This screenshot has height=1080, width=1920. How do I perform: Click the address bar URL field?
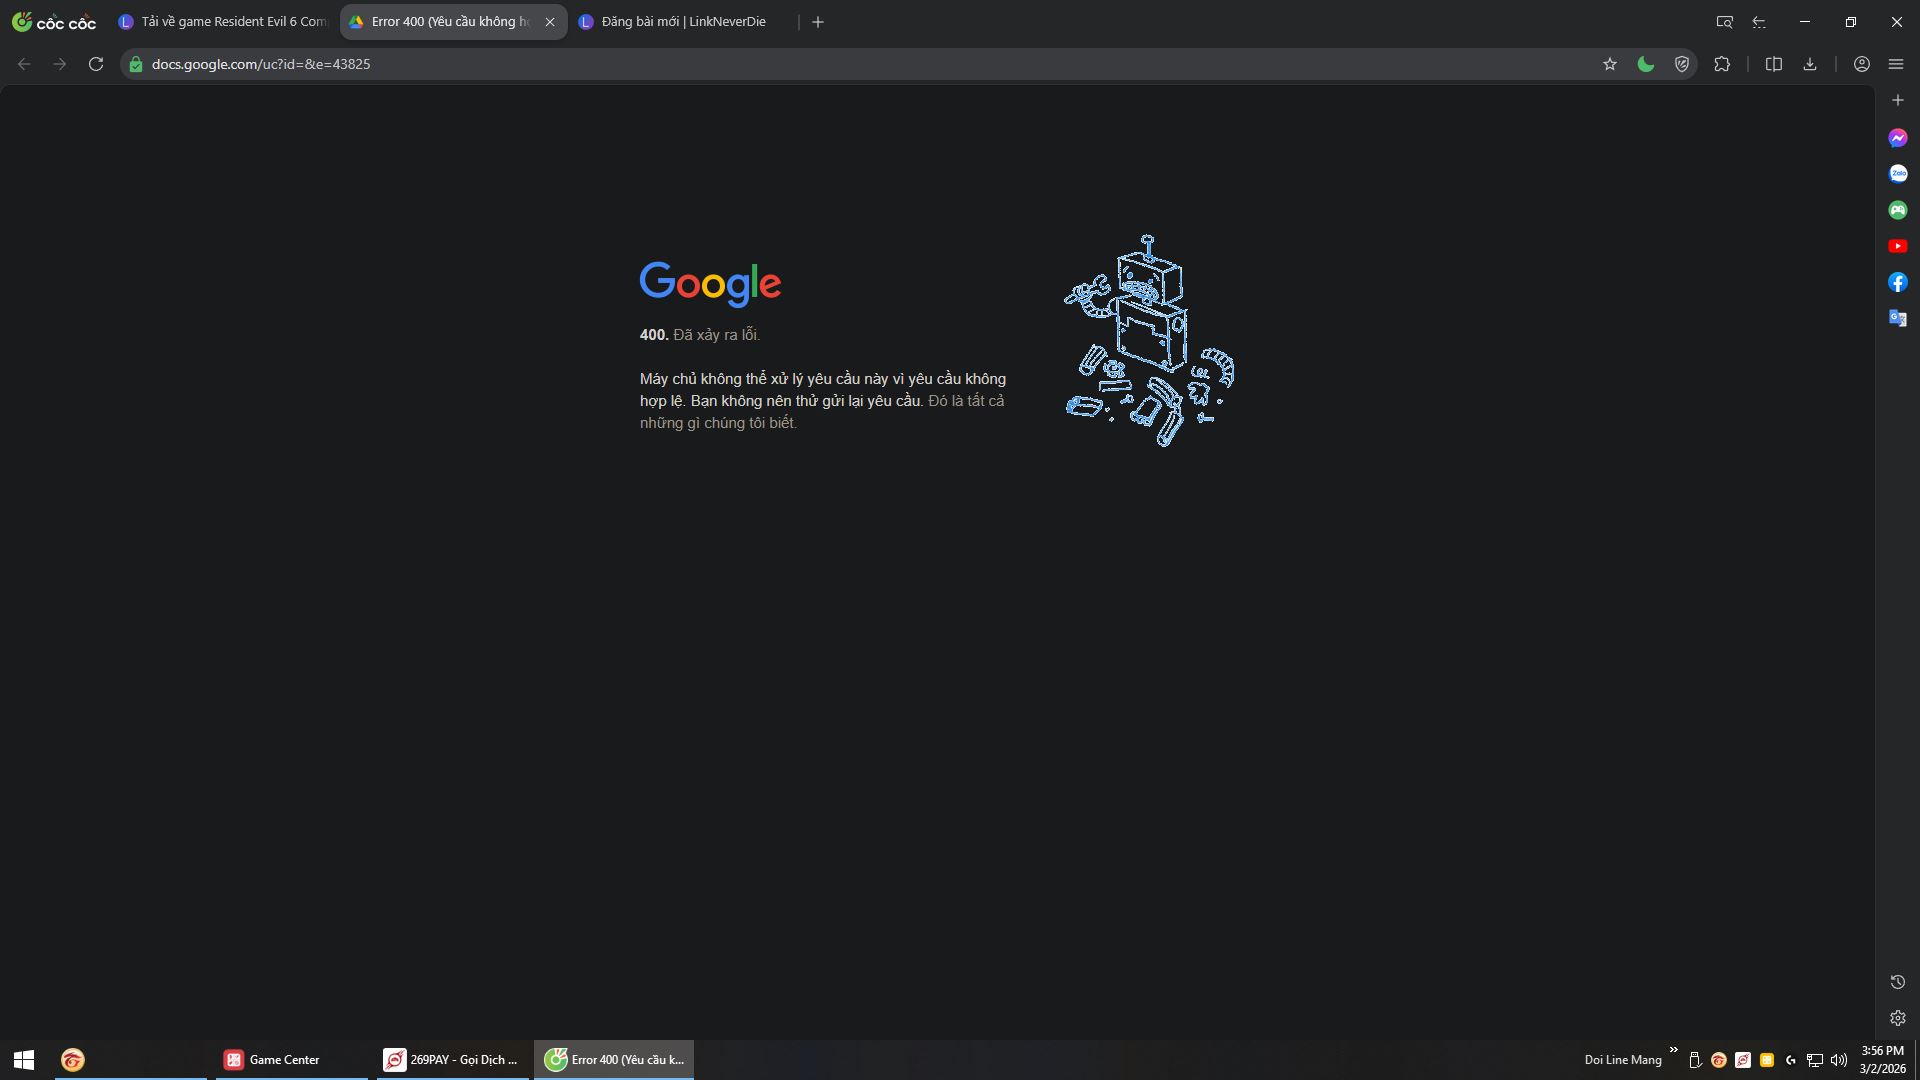click(800, 64)
